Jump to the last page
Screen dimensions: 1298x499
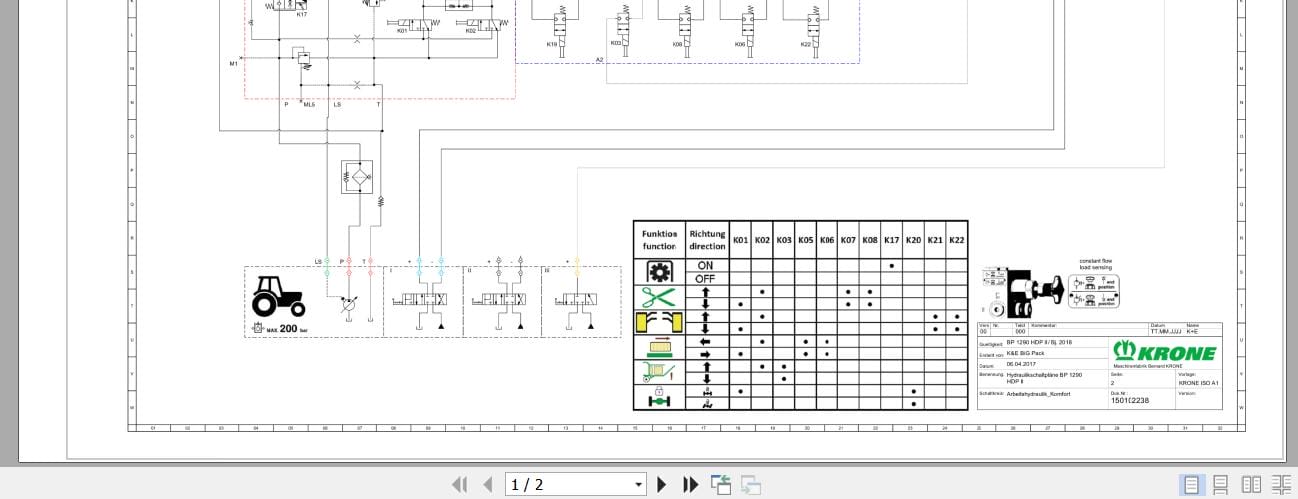click(x=690, y=485)
